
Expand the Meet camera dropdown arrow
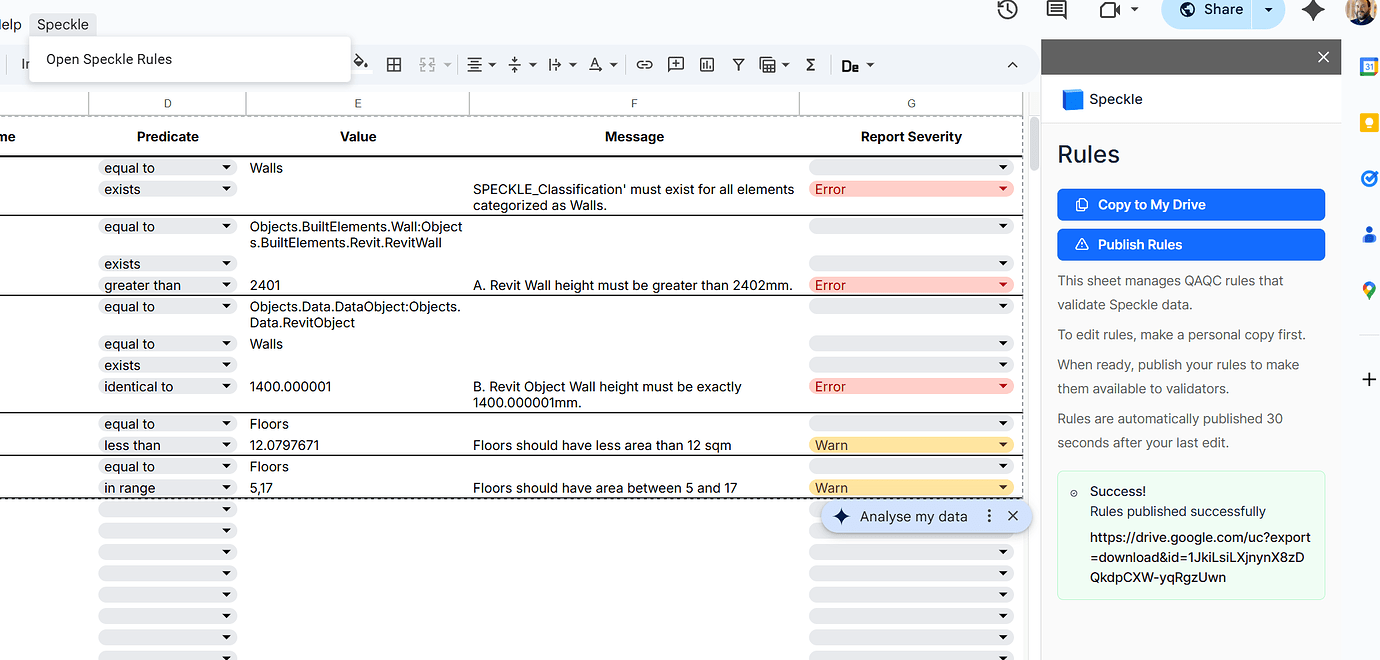[x=1134, y=10]
